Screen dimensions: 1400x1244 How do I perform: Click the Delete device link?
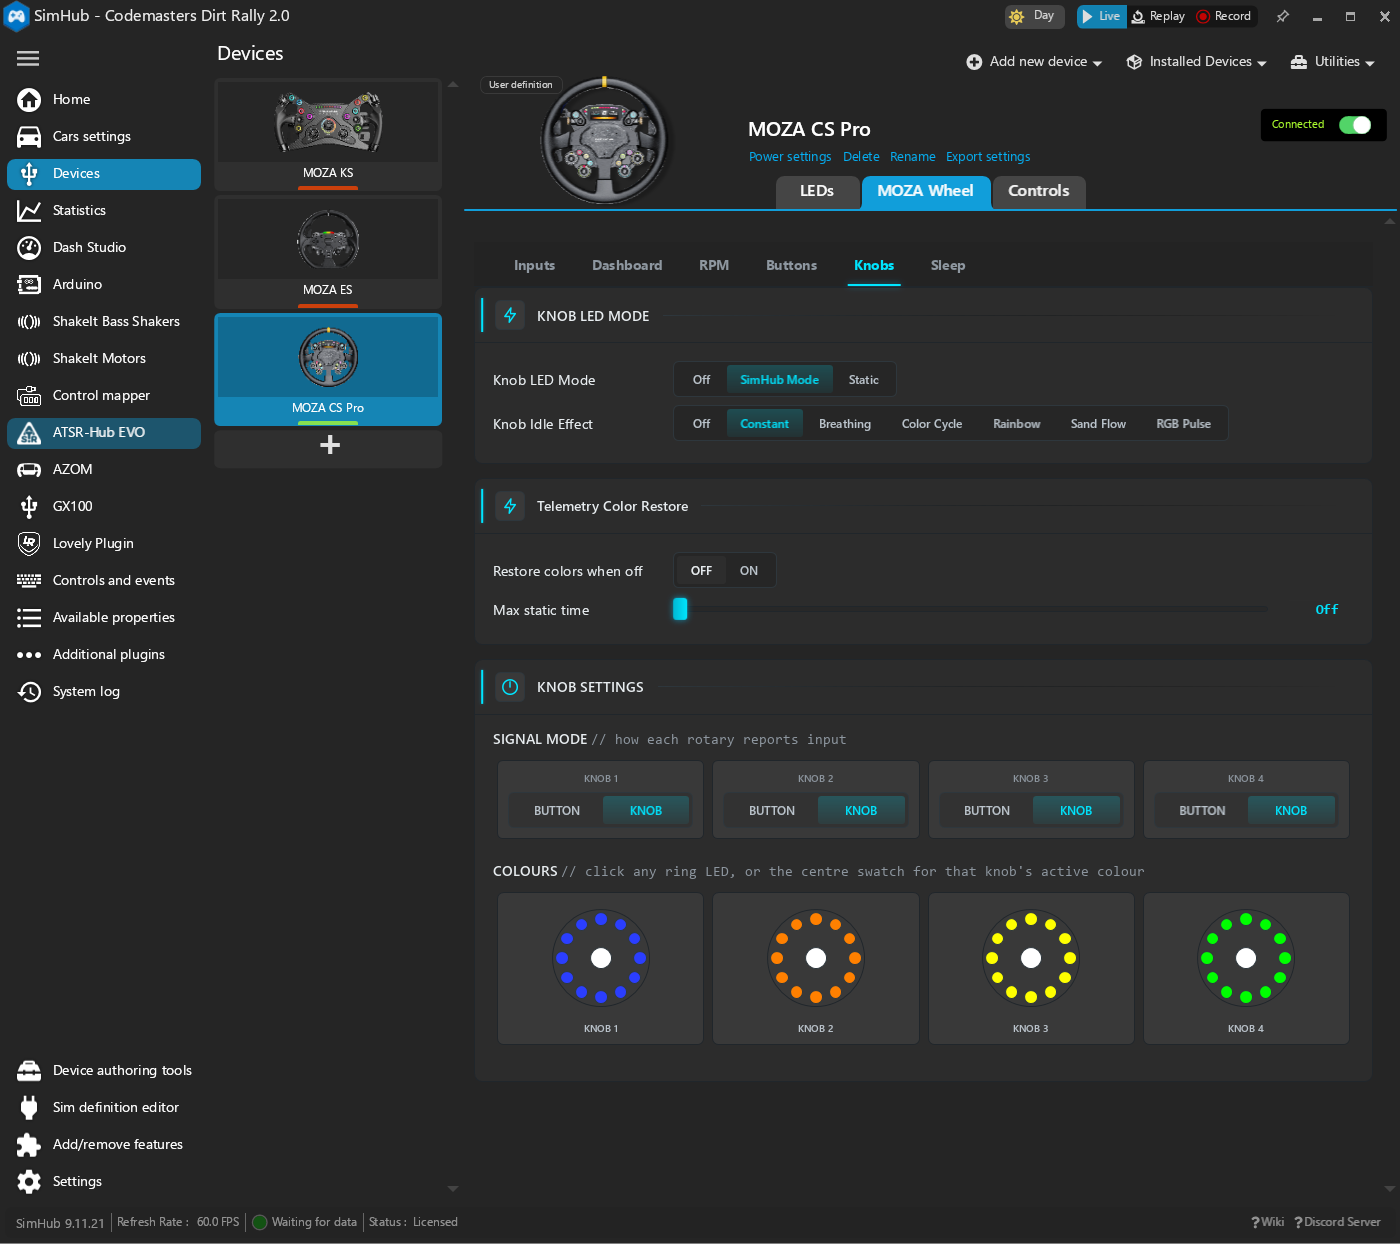point(861,157)
